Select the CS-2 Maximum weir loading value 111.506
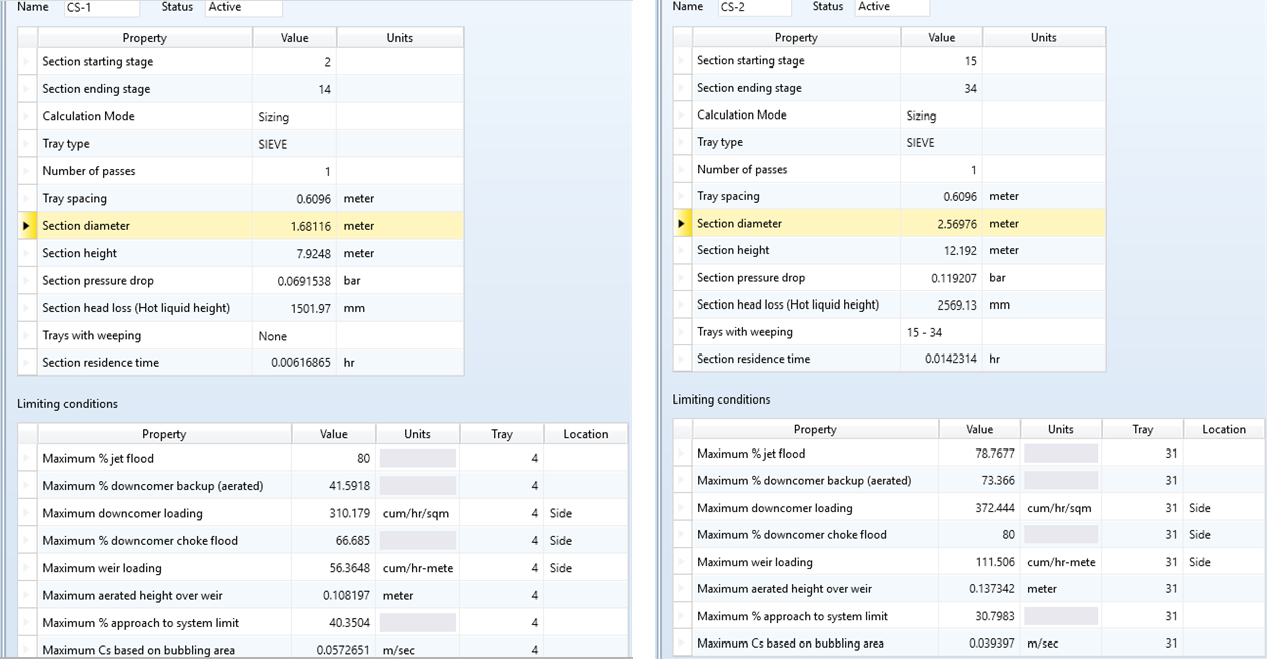The width and height of the screenshot is (1270, 659). (x=980, y=562)
